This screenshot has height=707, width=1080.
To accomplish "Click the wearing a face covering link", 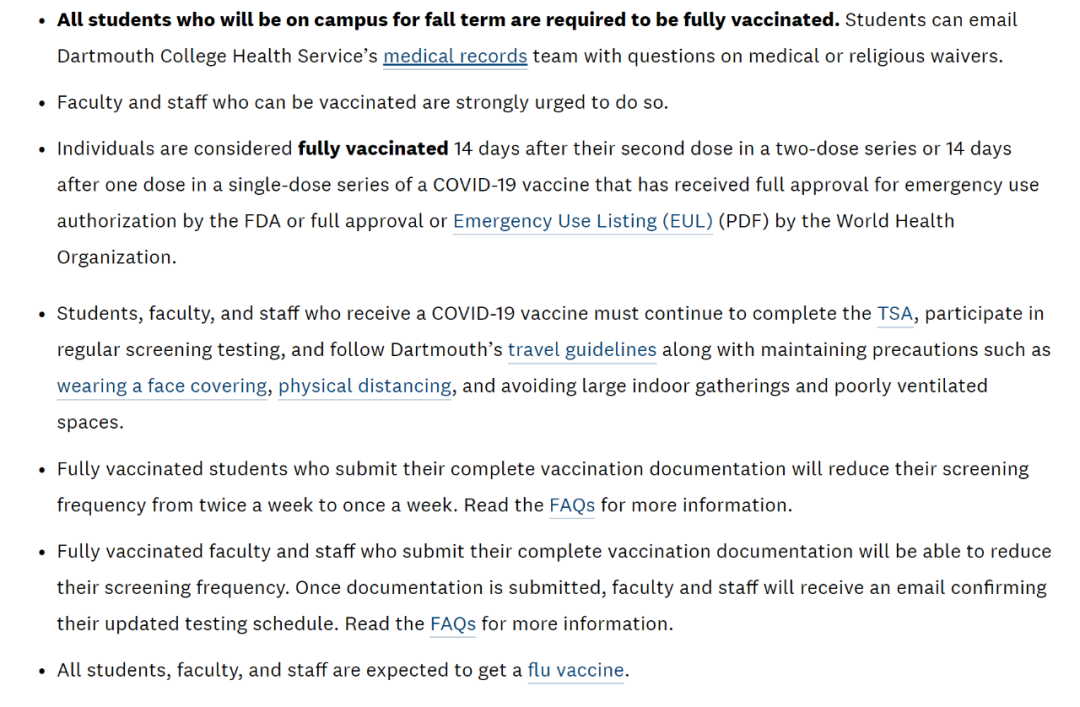I will 162,386.
